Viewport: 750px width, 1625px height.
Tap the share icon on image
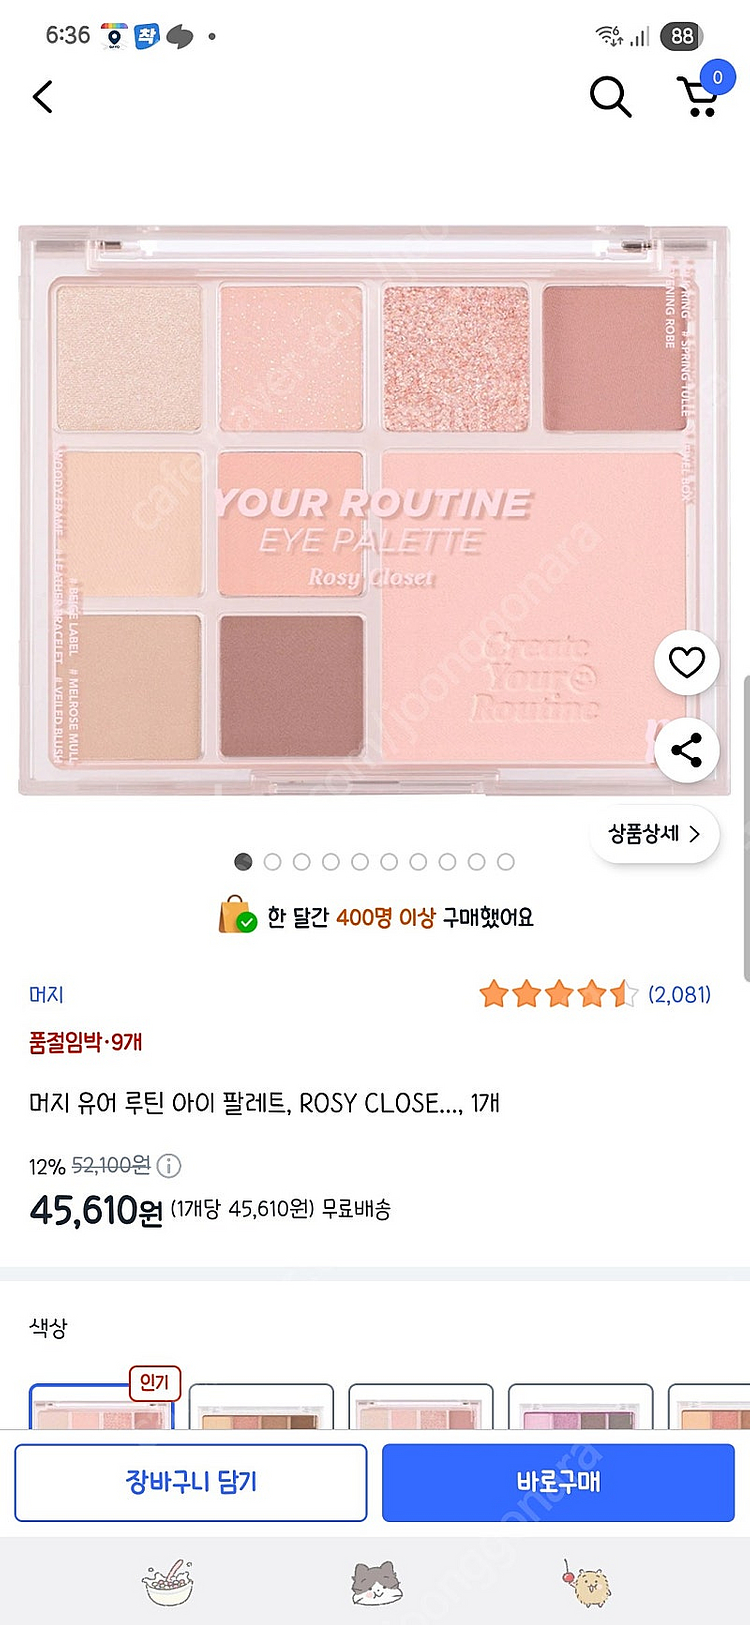coord(687,750)
